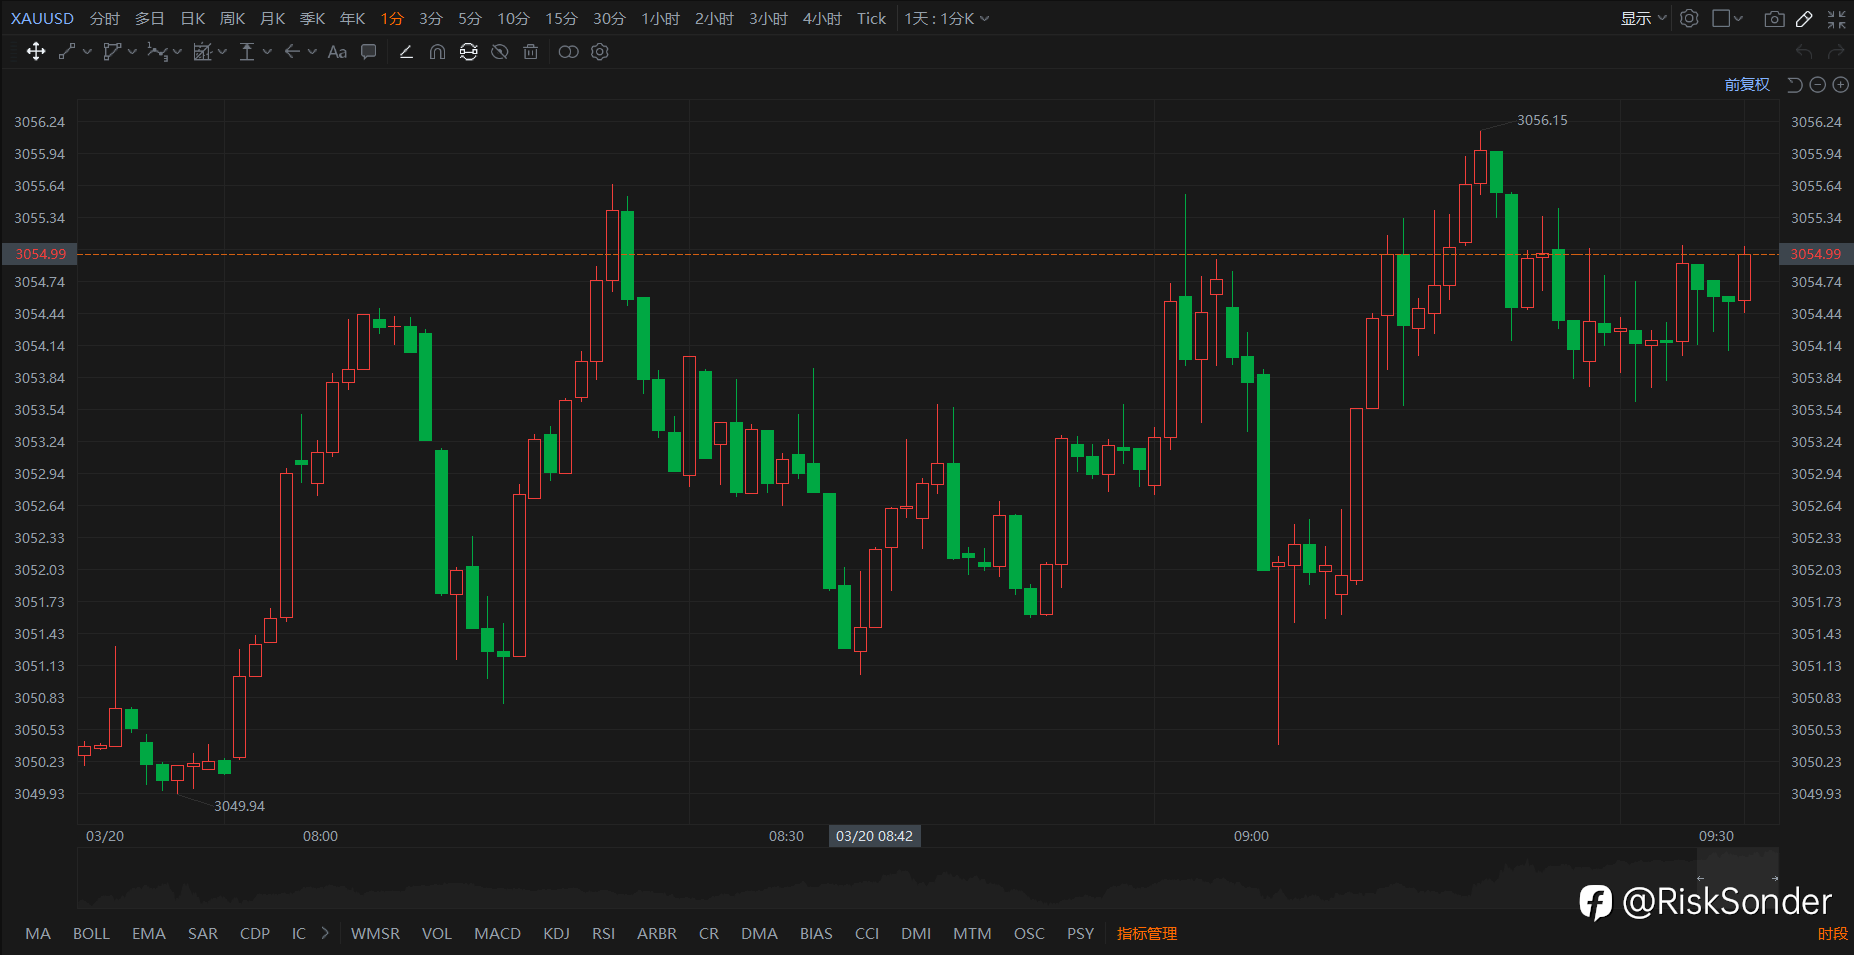Viewport: 1854px width, 955px height.
Task: Toggle the RSI sub-indicator
Action: (x=603, y=933)
